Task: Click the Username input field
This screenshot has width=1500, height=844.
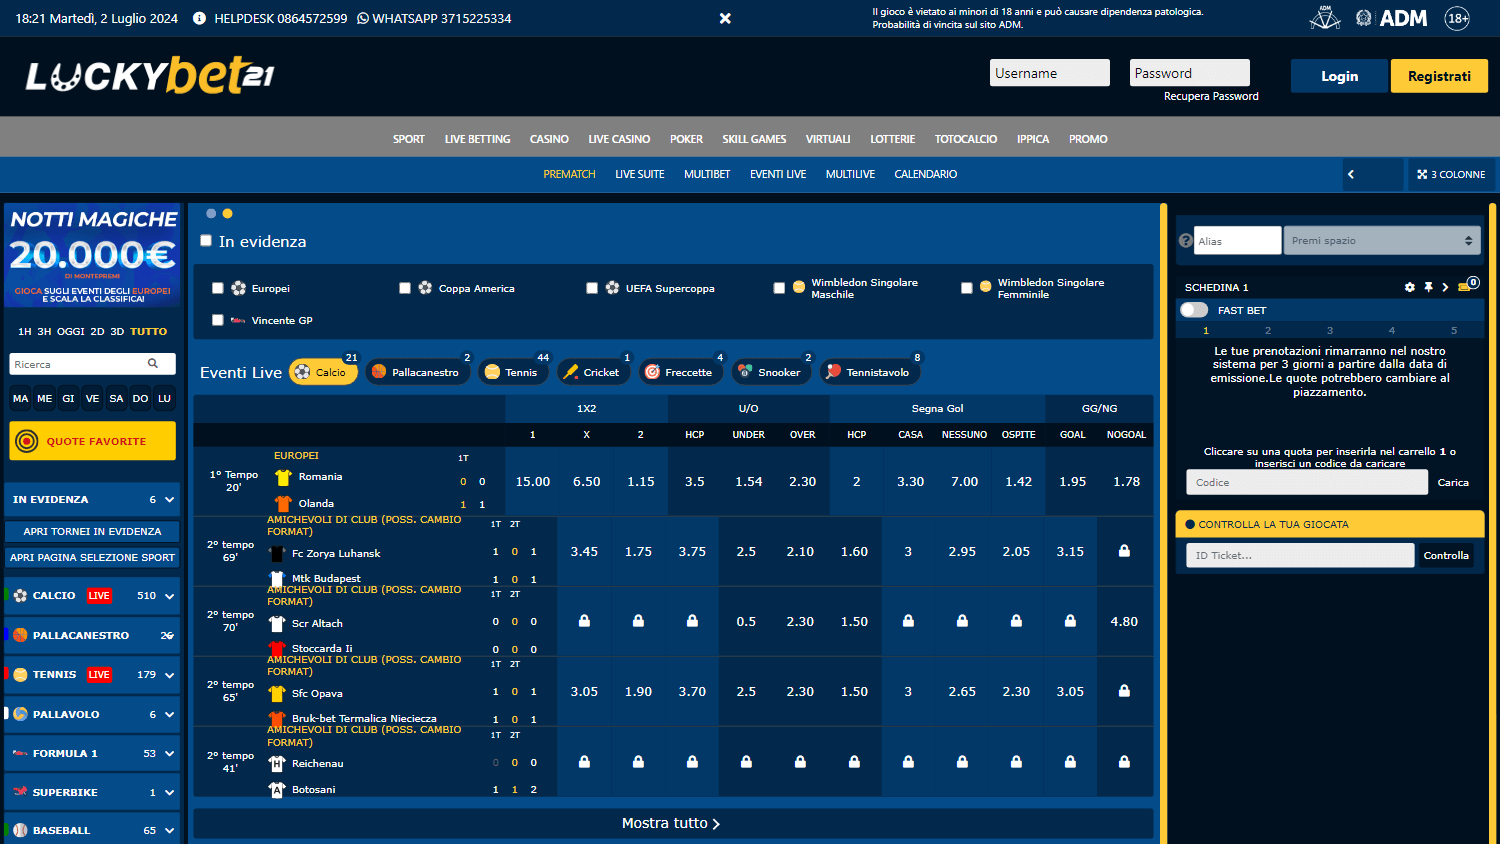Action: coord(1050,73)
